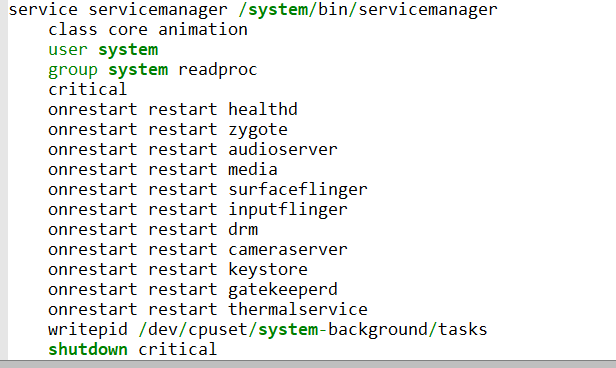Click the word 'thermalservice'
Viewport: 616px width, 368px height.
point(298,310)
